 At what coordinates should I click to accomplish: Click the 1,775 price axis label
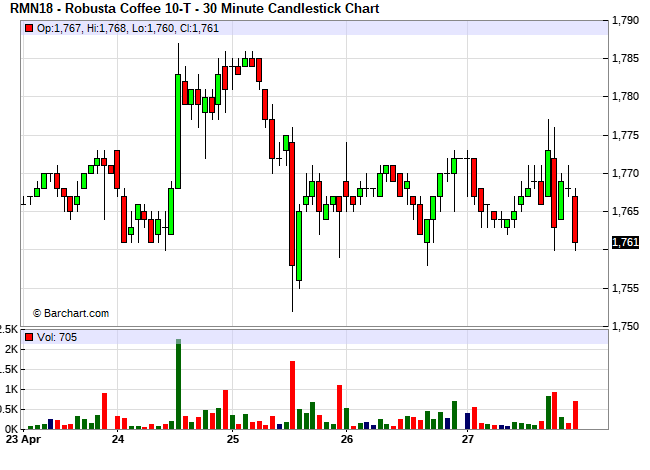[625, 135]
